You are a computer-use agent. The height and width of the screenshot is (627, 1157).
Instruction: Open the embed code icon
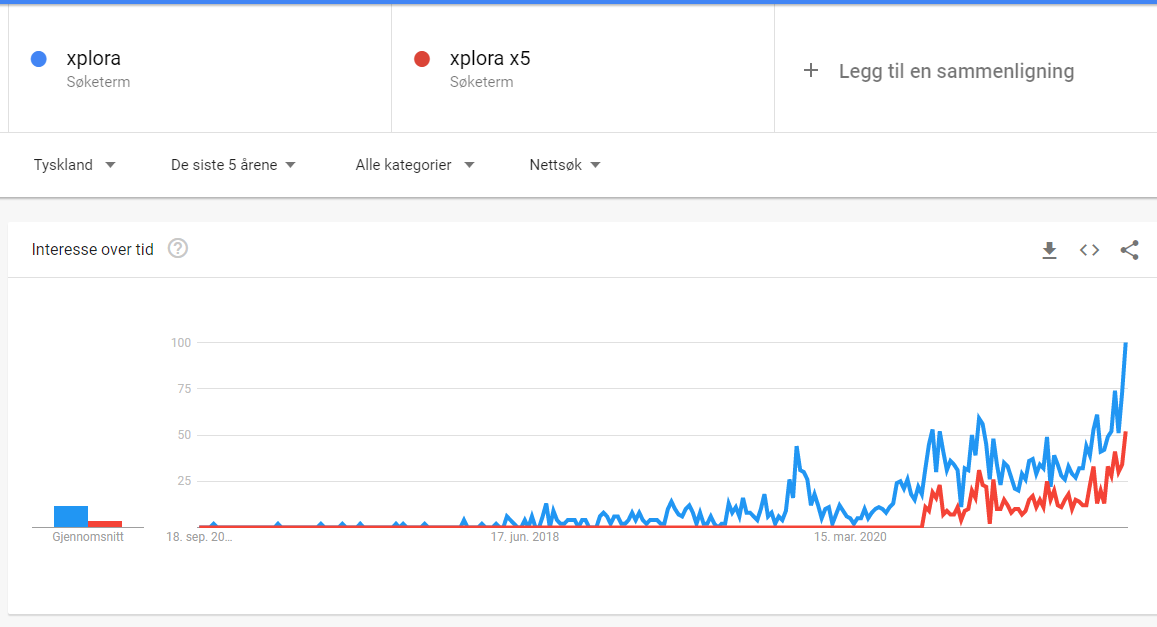point(1089,250)
